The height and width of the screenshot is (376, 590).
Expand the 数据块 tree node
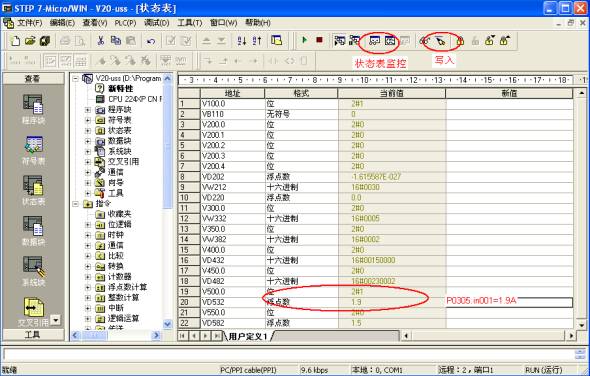point(88,141)
